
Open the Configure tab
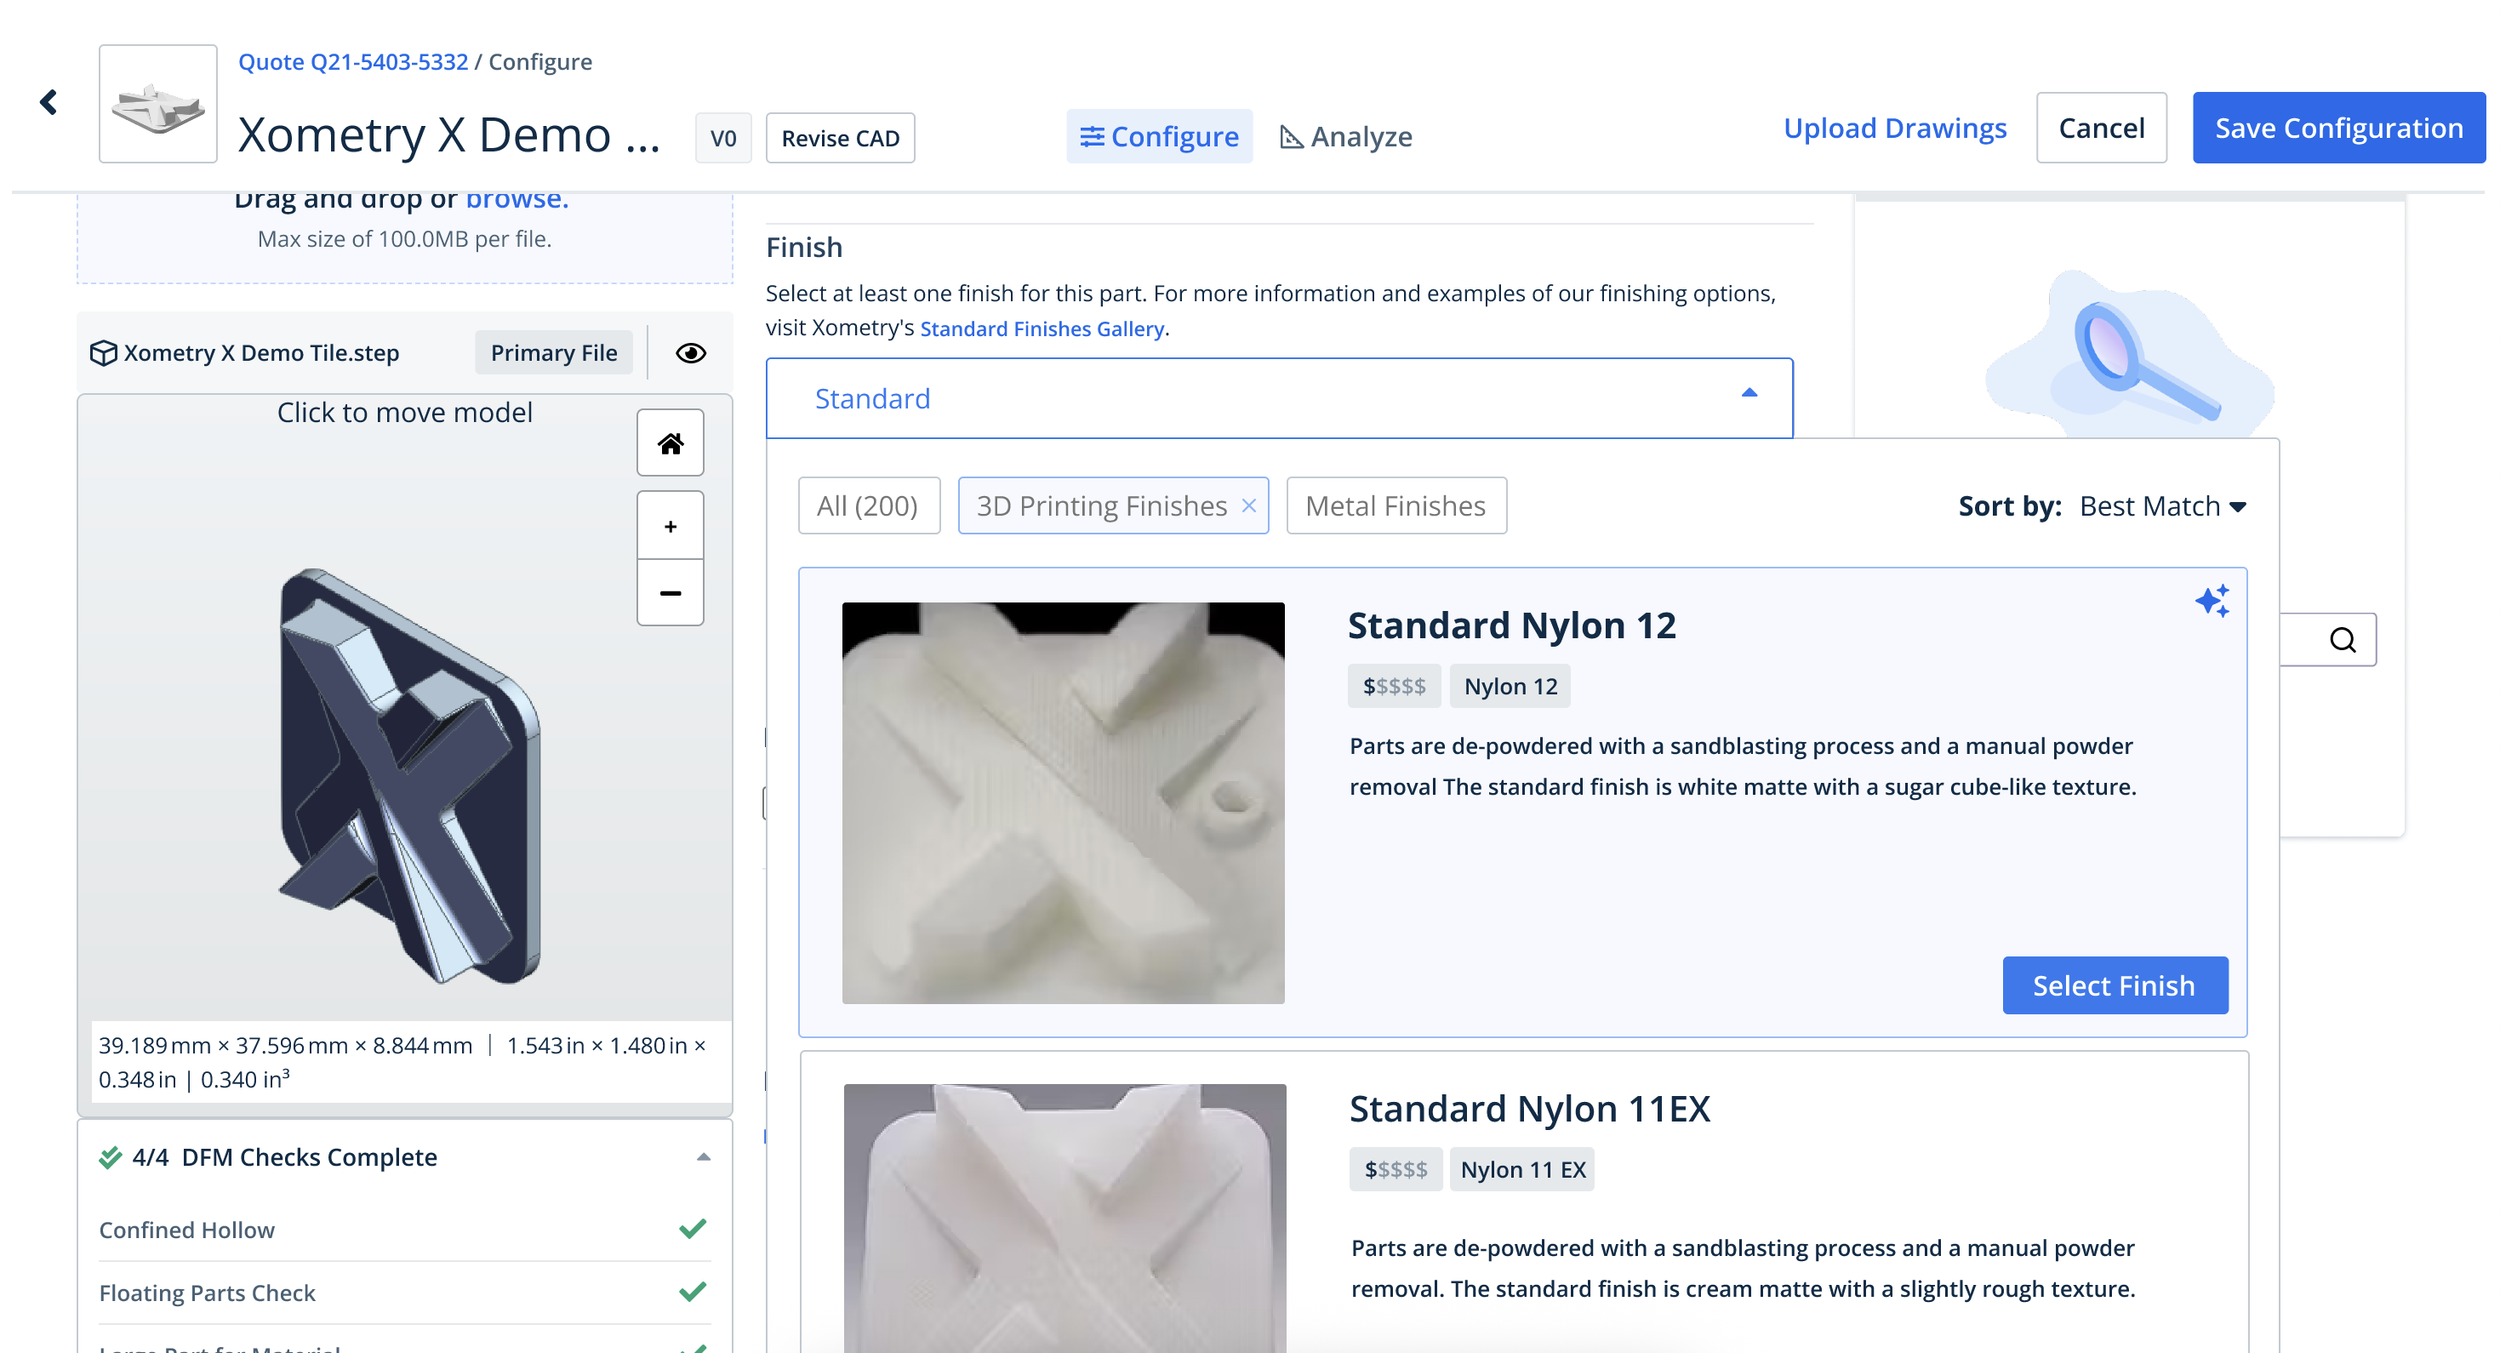tap(1159, 137)
